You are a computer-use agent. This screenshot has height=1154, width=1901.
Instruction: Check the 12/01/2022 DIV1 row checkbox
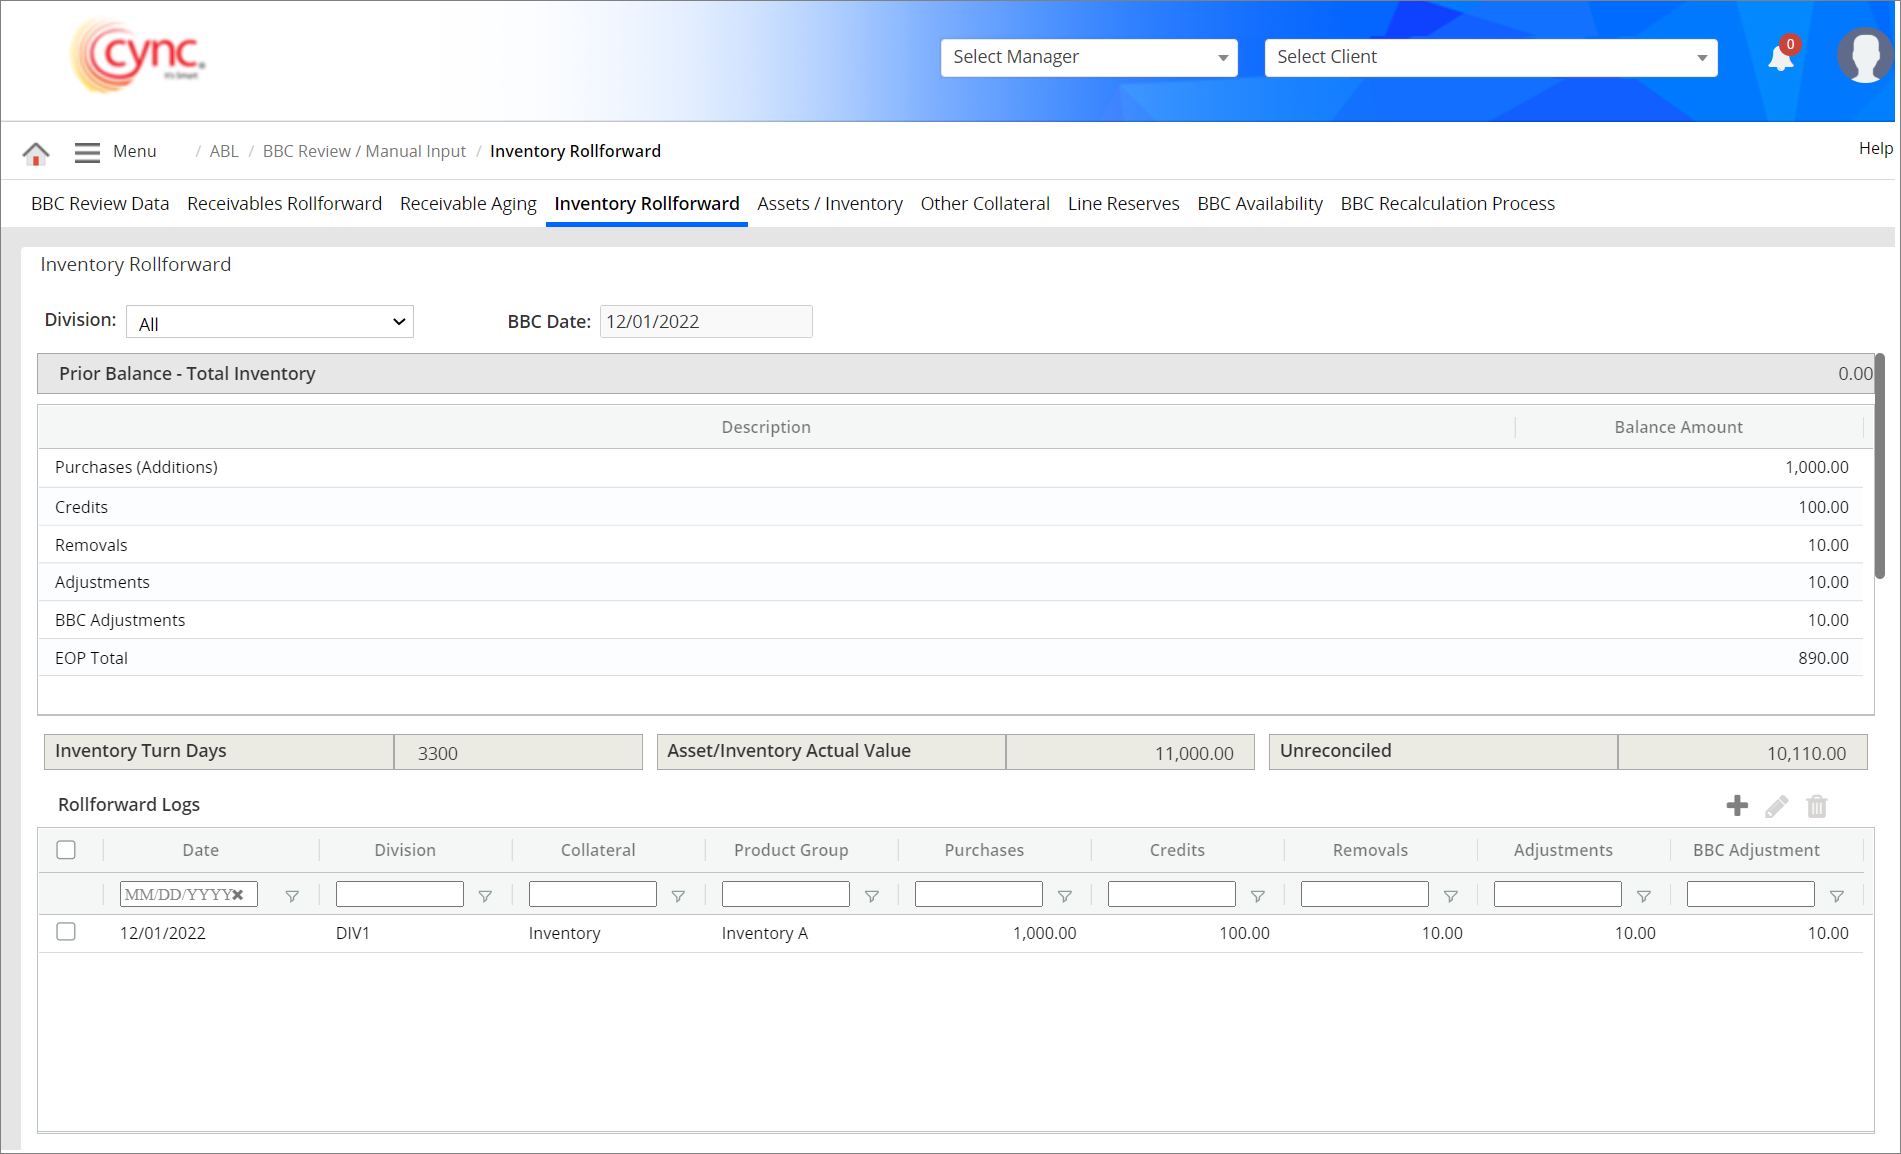(x=66, y=932)
